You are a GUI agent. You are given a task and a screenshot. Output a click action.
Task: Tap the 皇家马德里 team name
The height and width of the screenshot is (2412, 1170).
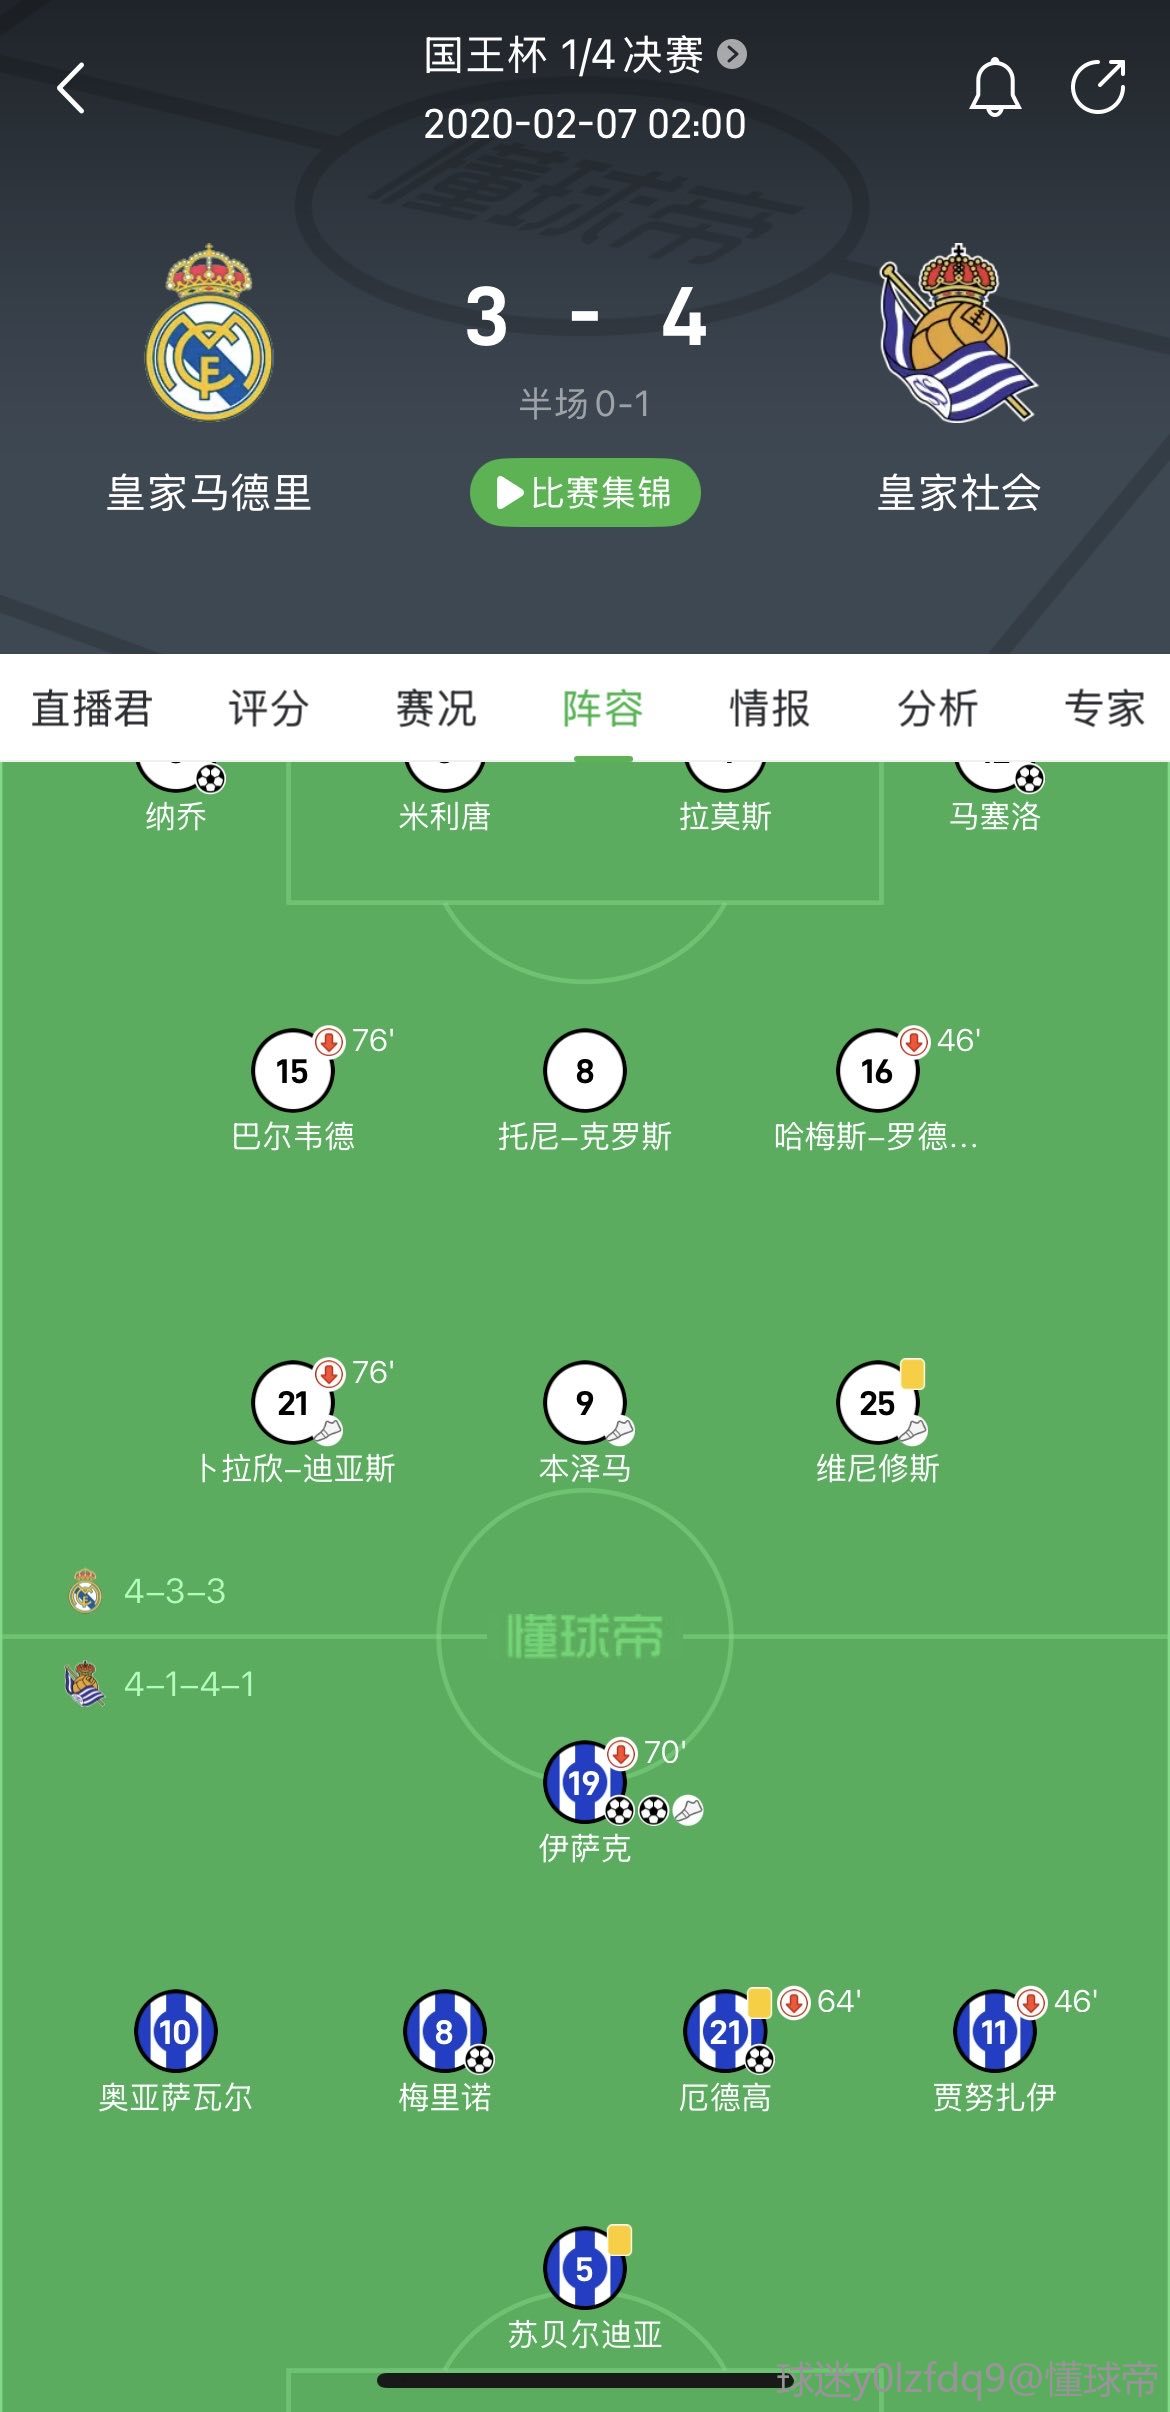coord(209,493)
